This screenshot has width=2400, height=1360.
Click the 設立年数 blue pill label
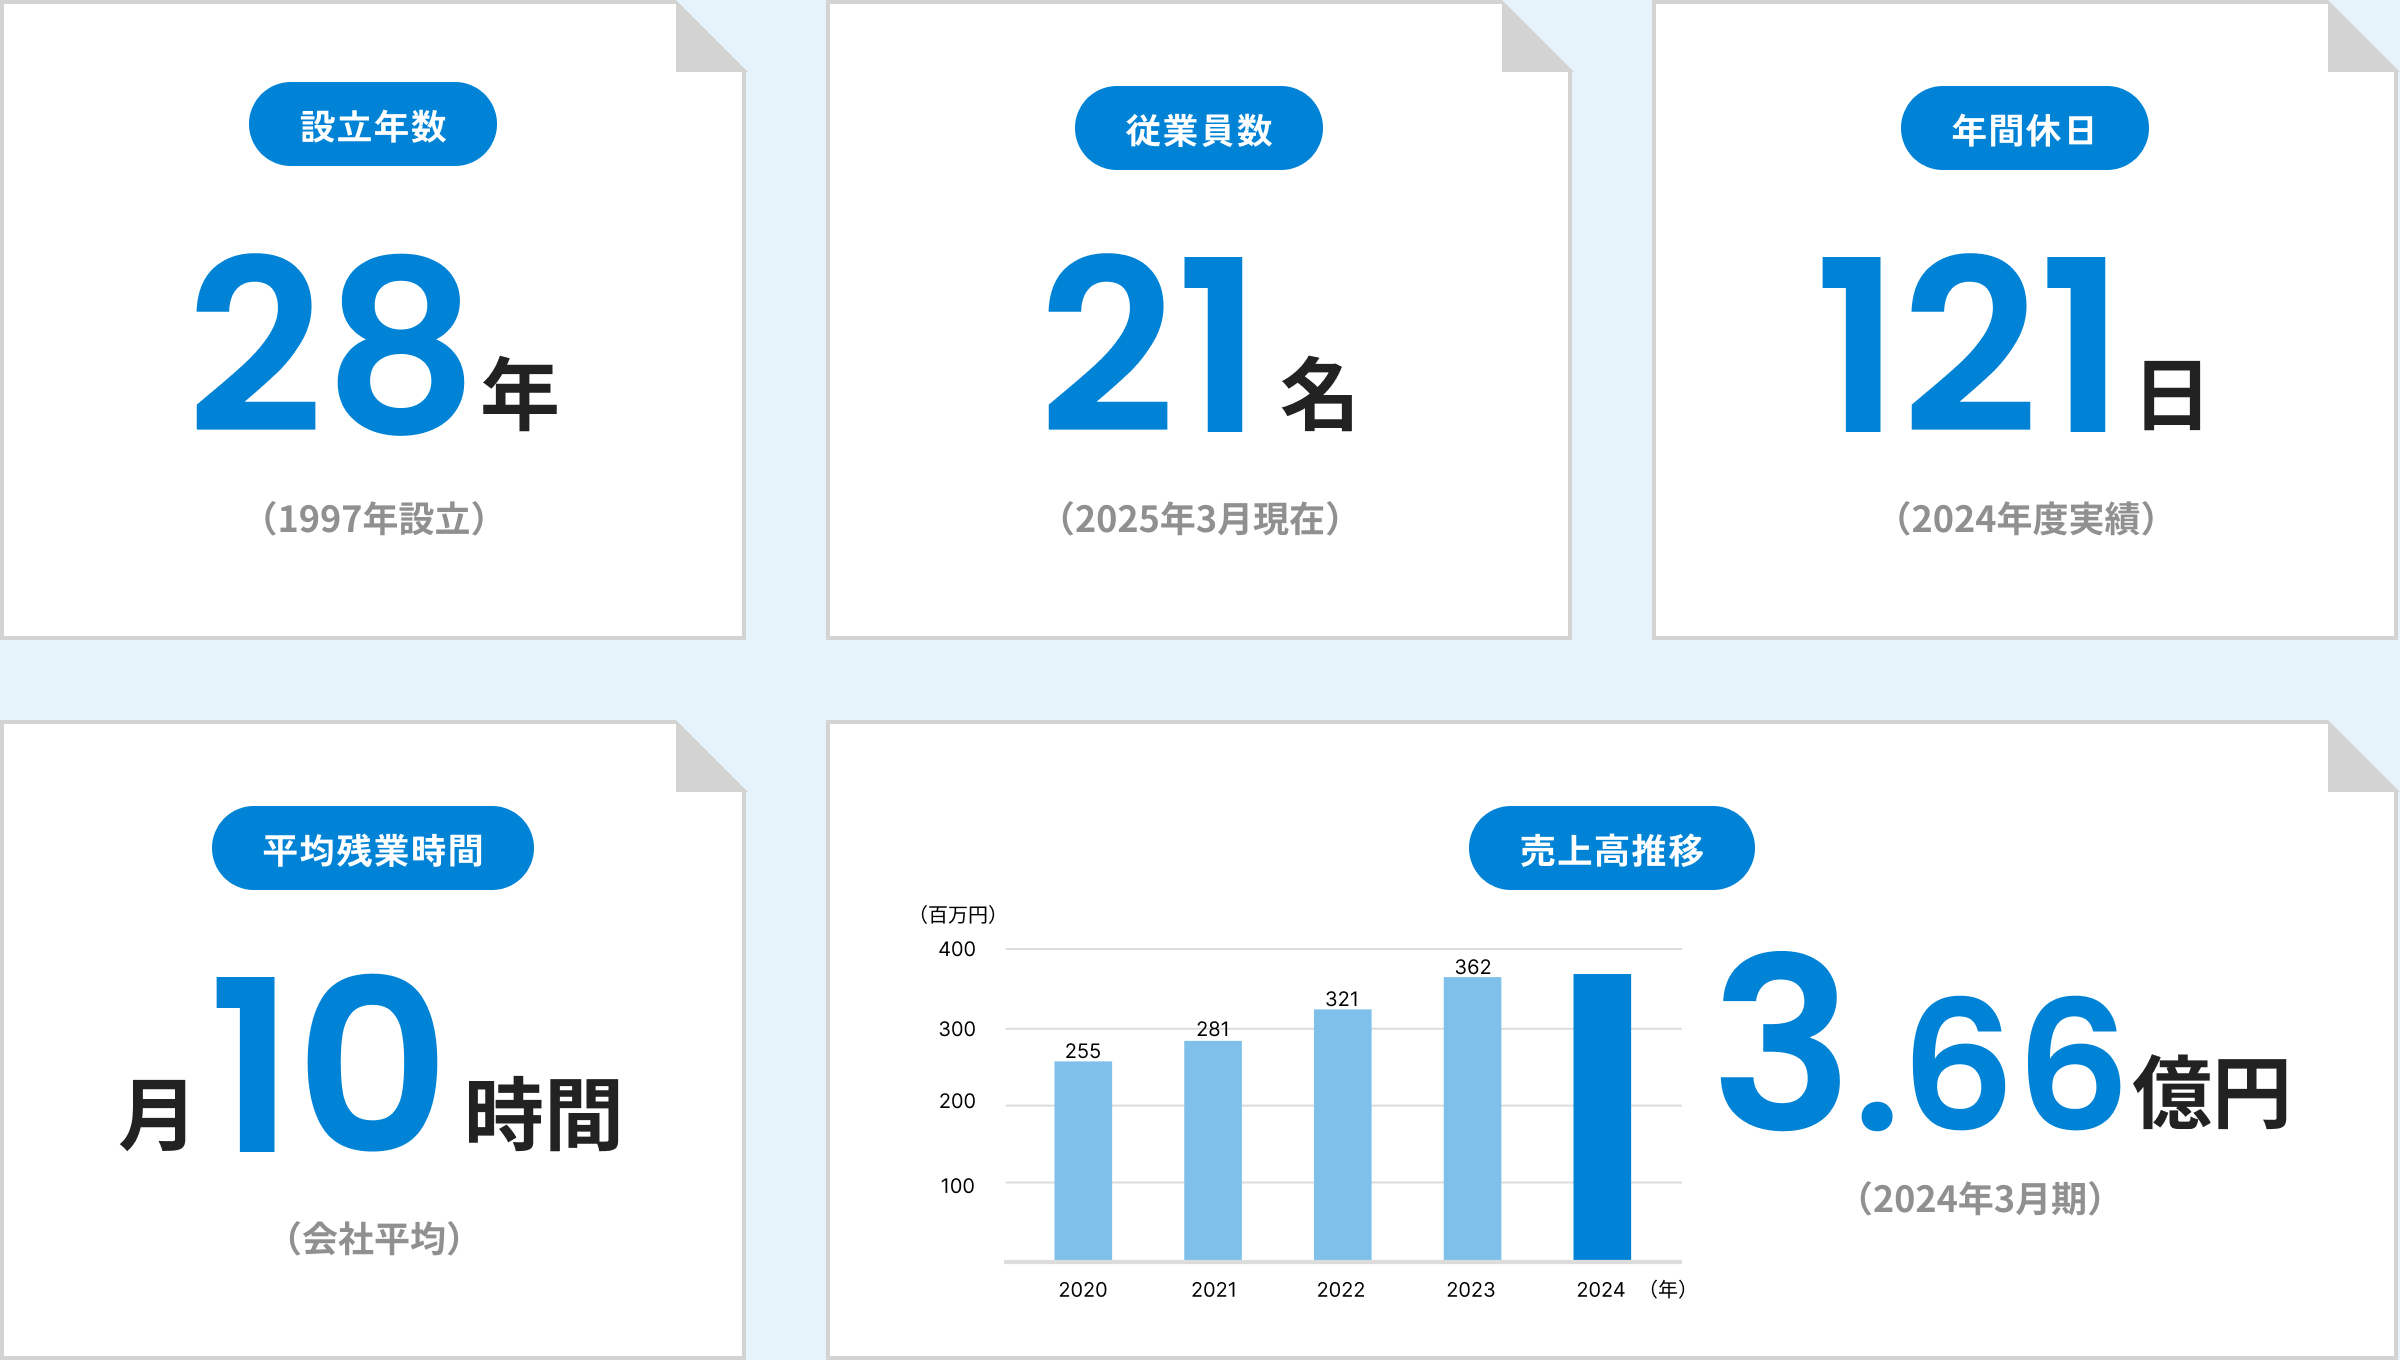pos(372,125)
